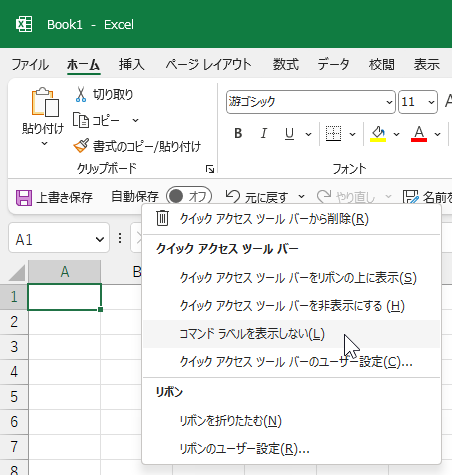Select column A header
This screenshot has height=475, width=452.
coord(64,272)
